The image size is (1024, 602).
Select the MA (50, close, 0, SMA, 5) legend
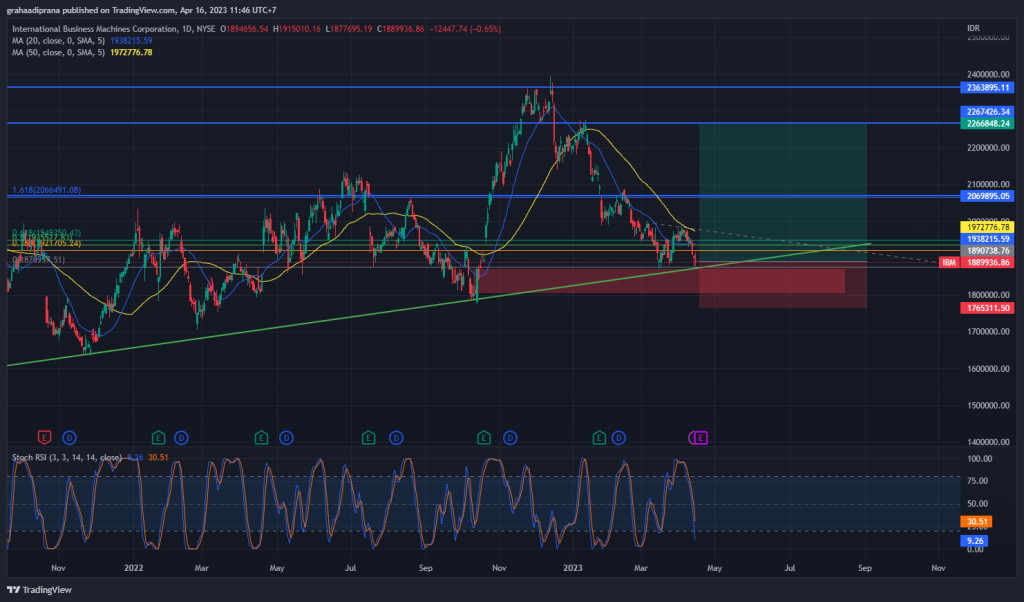coord(58,52)
